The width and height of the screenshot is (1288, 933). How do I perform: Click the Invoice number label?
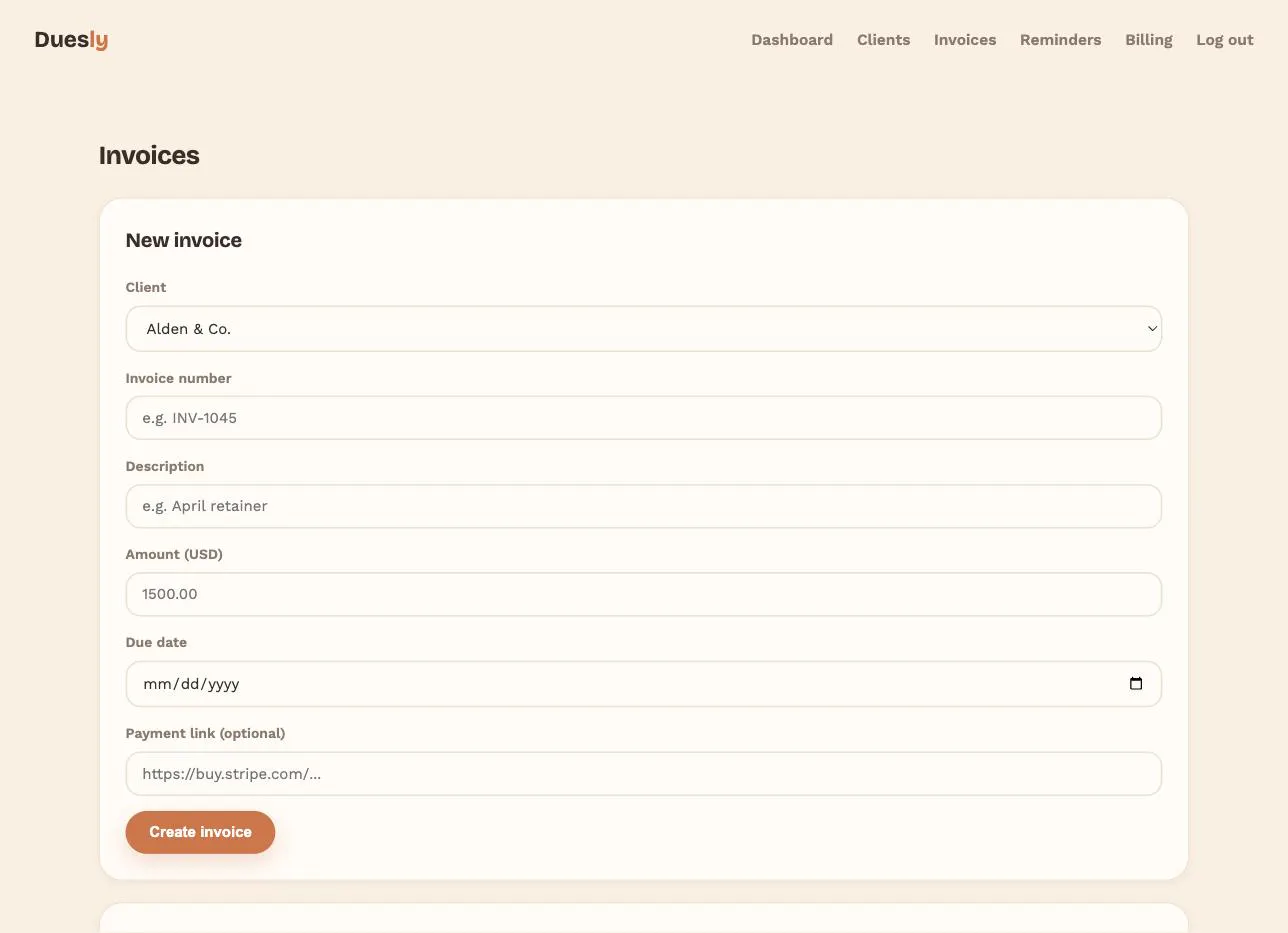point(178,378)
